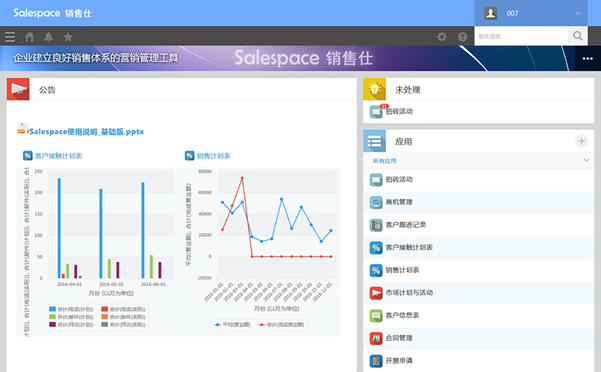Open the three-dots menu on the banner
601x372 pixels.
click(x=588, y=59)
